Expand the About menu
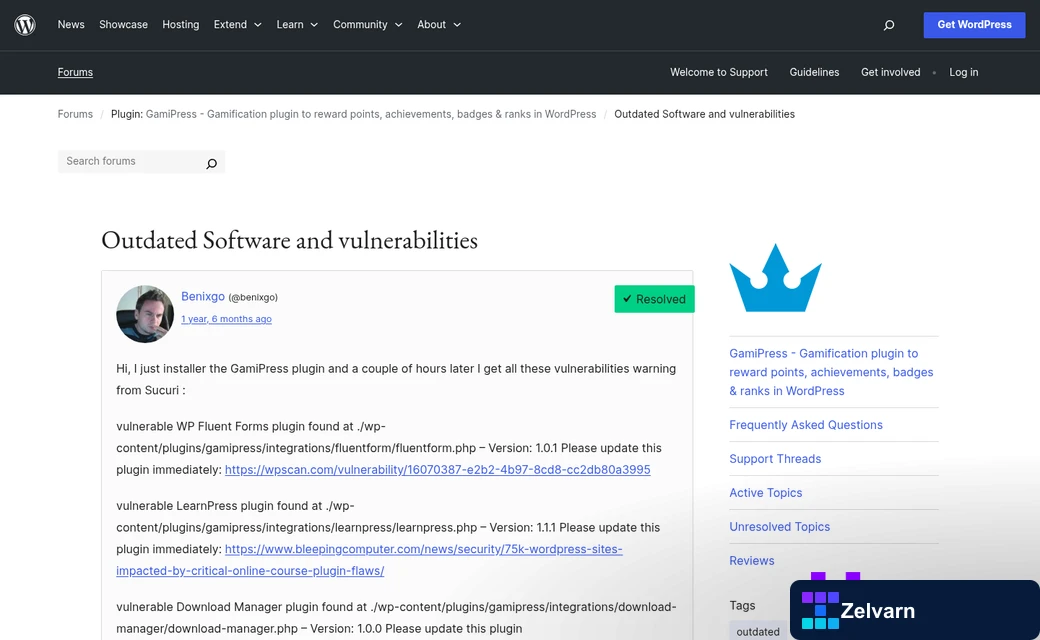Viewport: 1040px width, 640px height. pyautogui.click(x=438, y=25)
